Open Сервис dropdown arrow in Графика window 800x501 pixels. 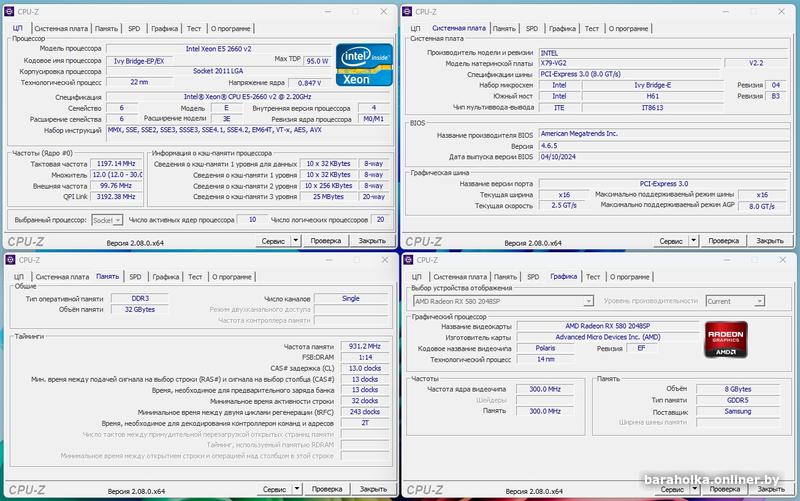click(x=694, y=489)
